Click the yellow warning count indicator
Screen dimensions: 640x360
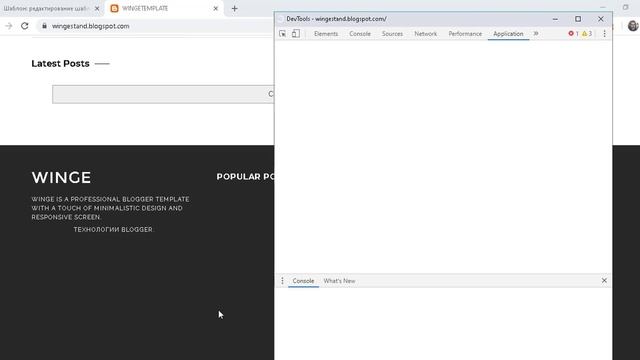[x=587, y=34]
